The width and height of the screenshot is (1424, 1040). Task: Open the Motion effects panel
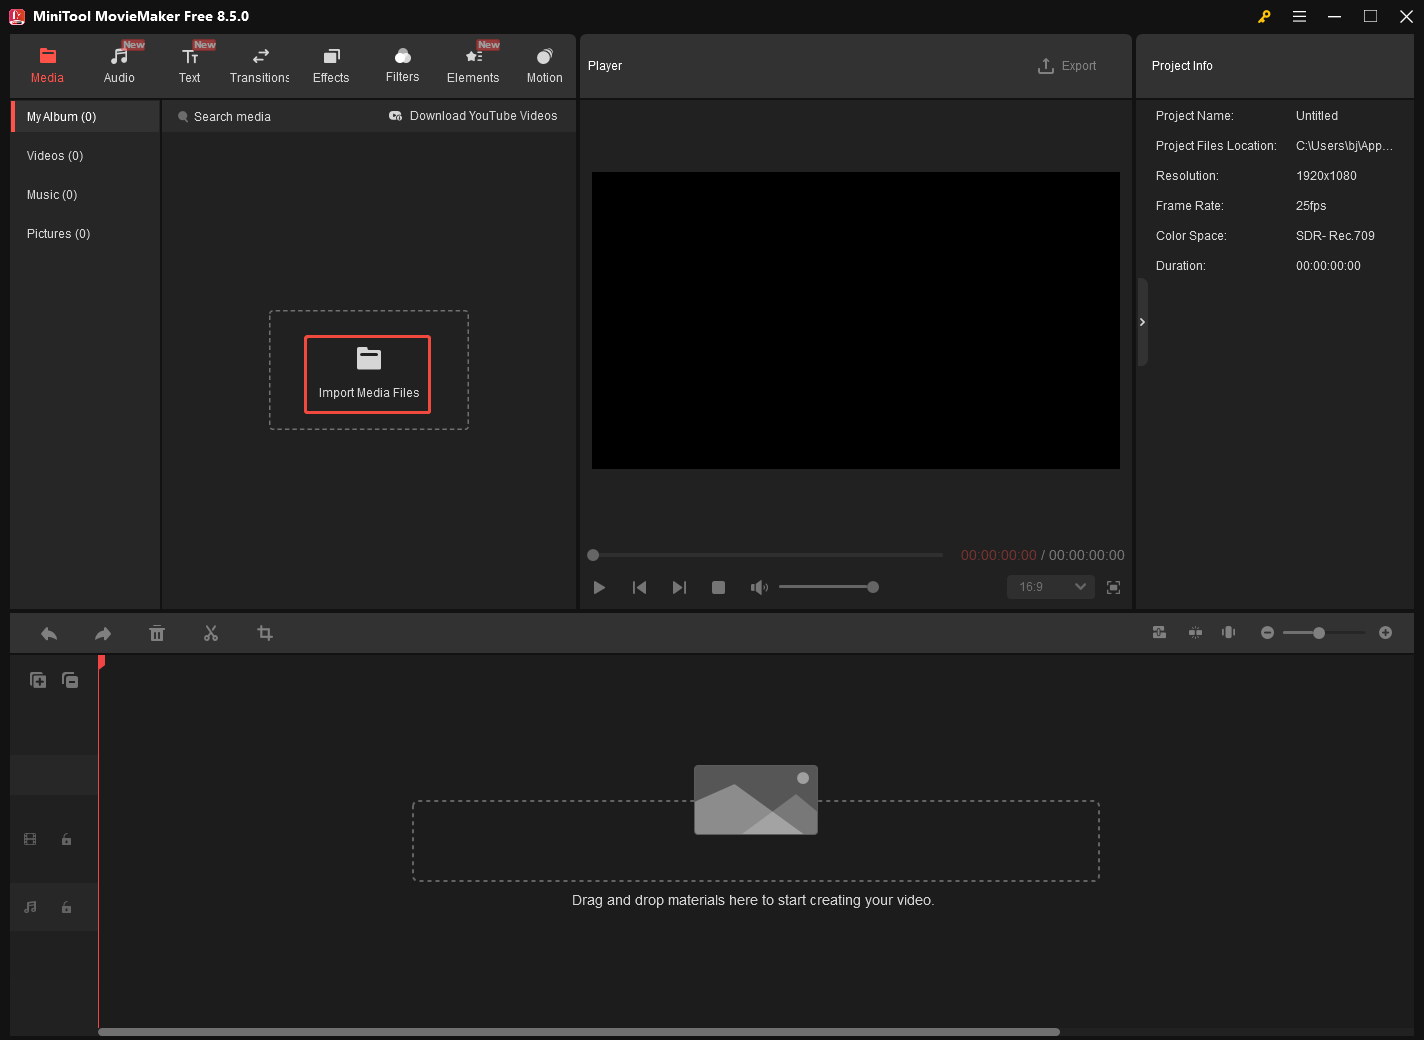pos(544,64)
